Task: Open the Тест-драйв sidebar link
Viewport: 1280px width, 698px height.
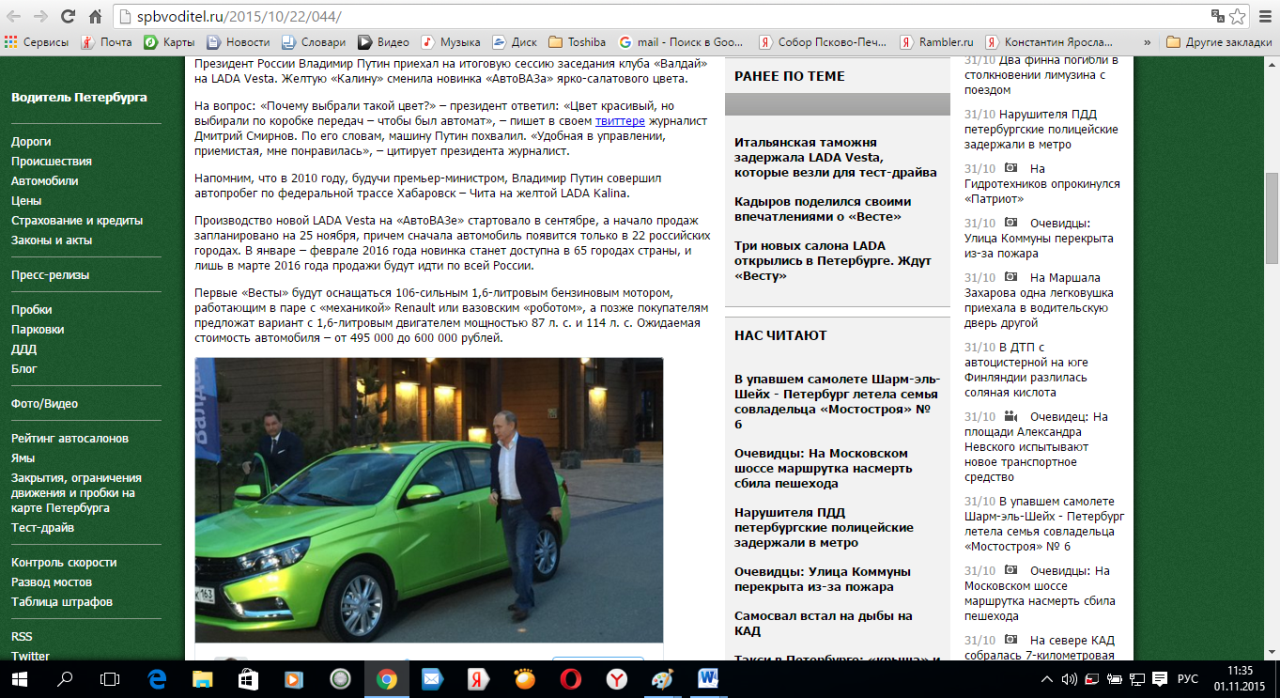Action: [43, 528]
